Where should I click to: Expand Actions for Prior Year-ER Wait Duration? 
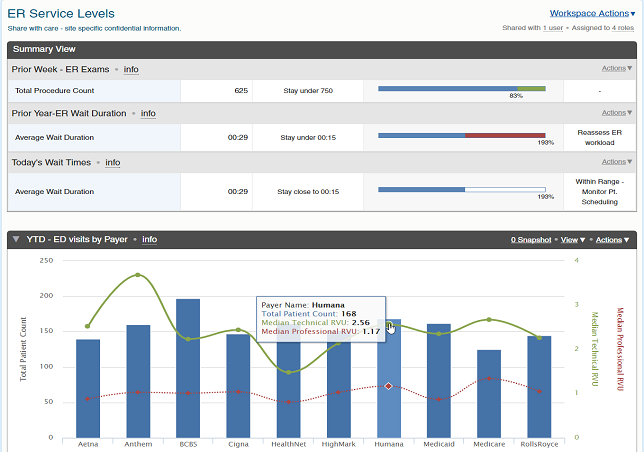pyautogui.click(x=615, y=114)
